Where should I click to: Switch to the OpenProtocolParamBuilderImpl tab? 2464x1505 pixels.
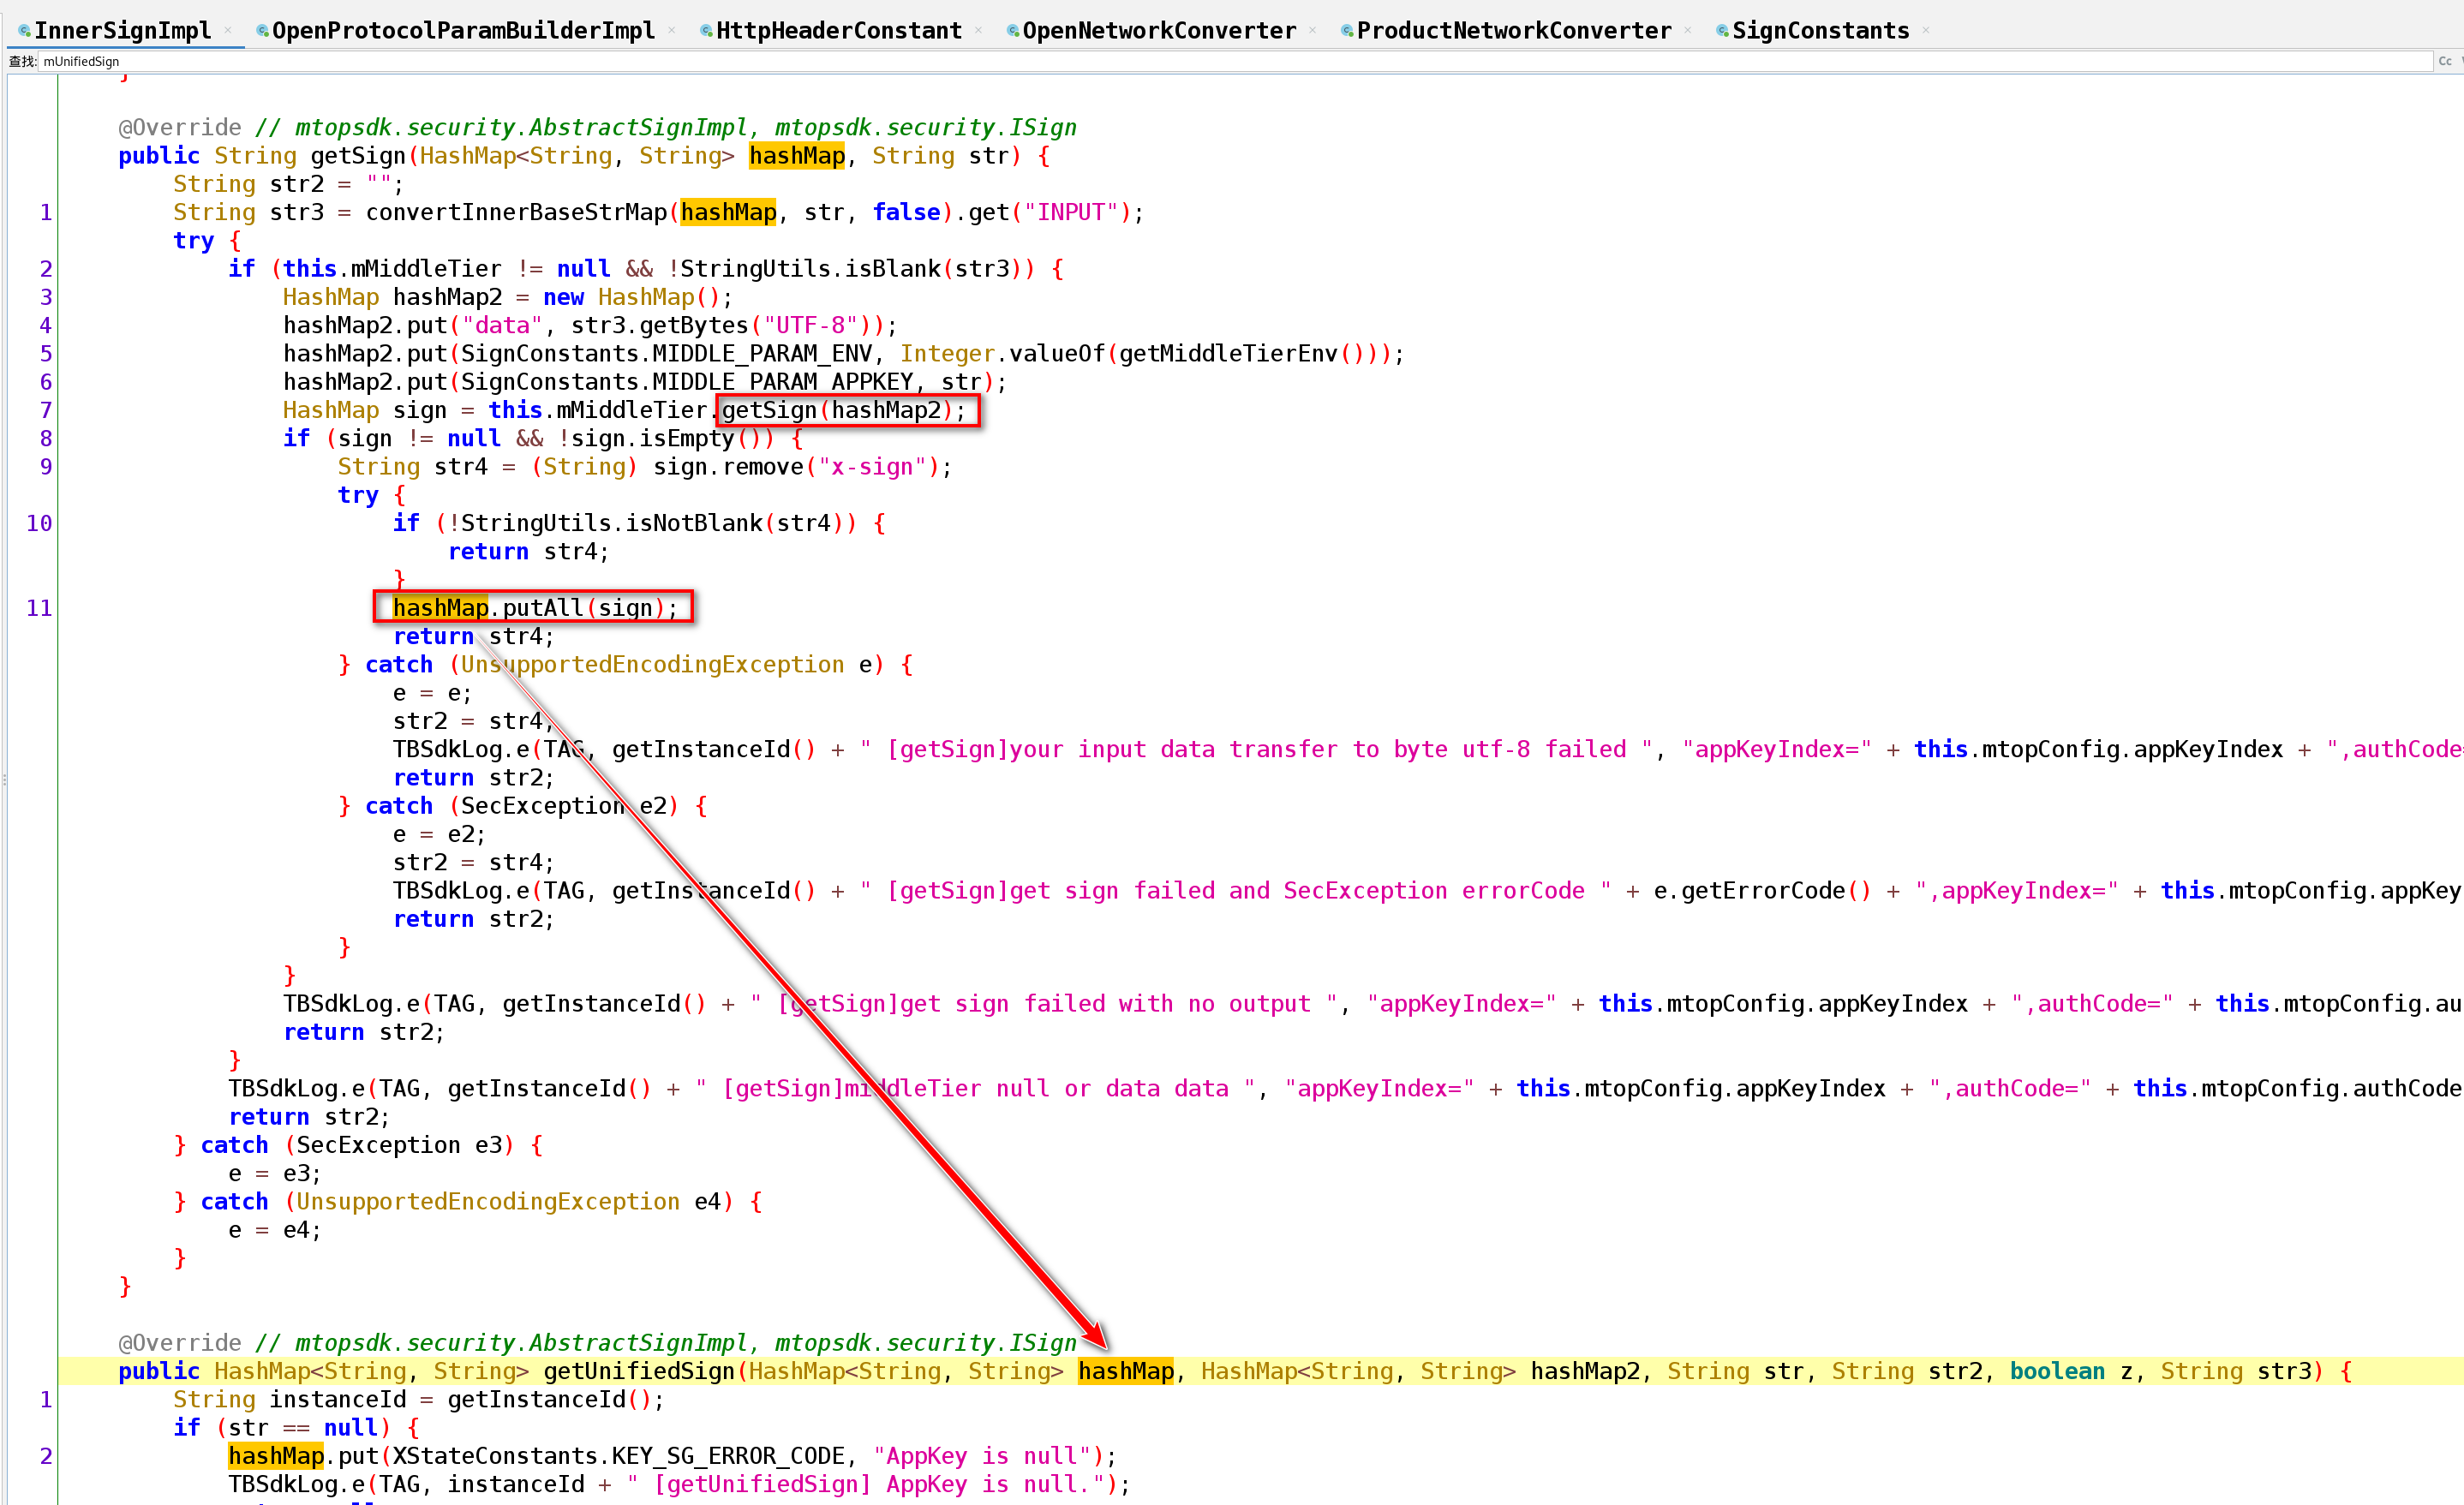tap(463, 30)
